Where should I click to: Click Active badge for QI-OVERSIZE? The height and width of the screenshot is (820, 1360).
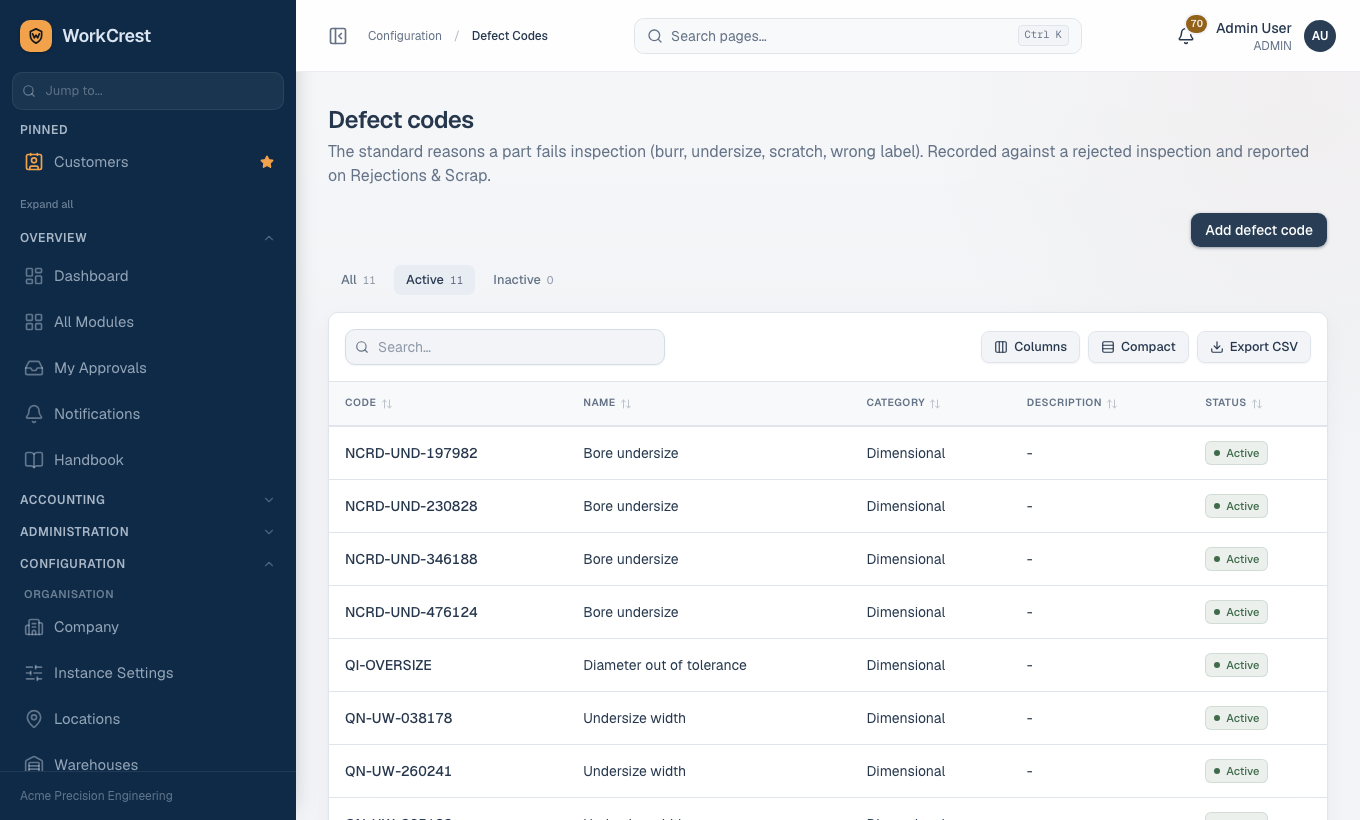(x=1236, y=665)
